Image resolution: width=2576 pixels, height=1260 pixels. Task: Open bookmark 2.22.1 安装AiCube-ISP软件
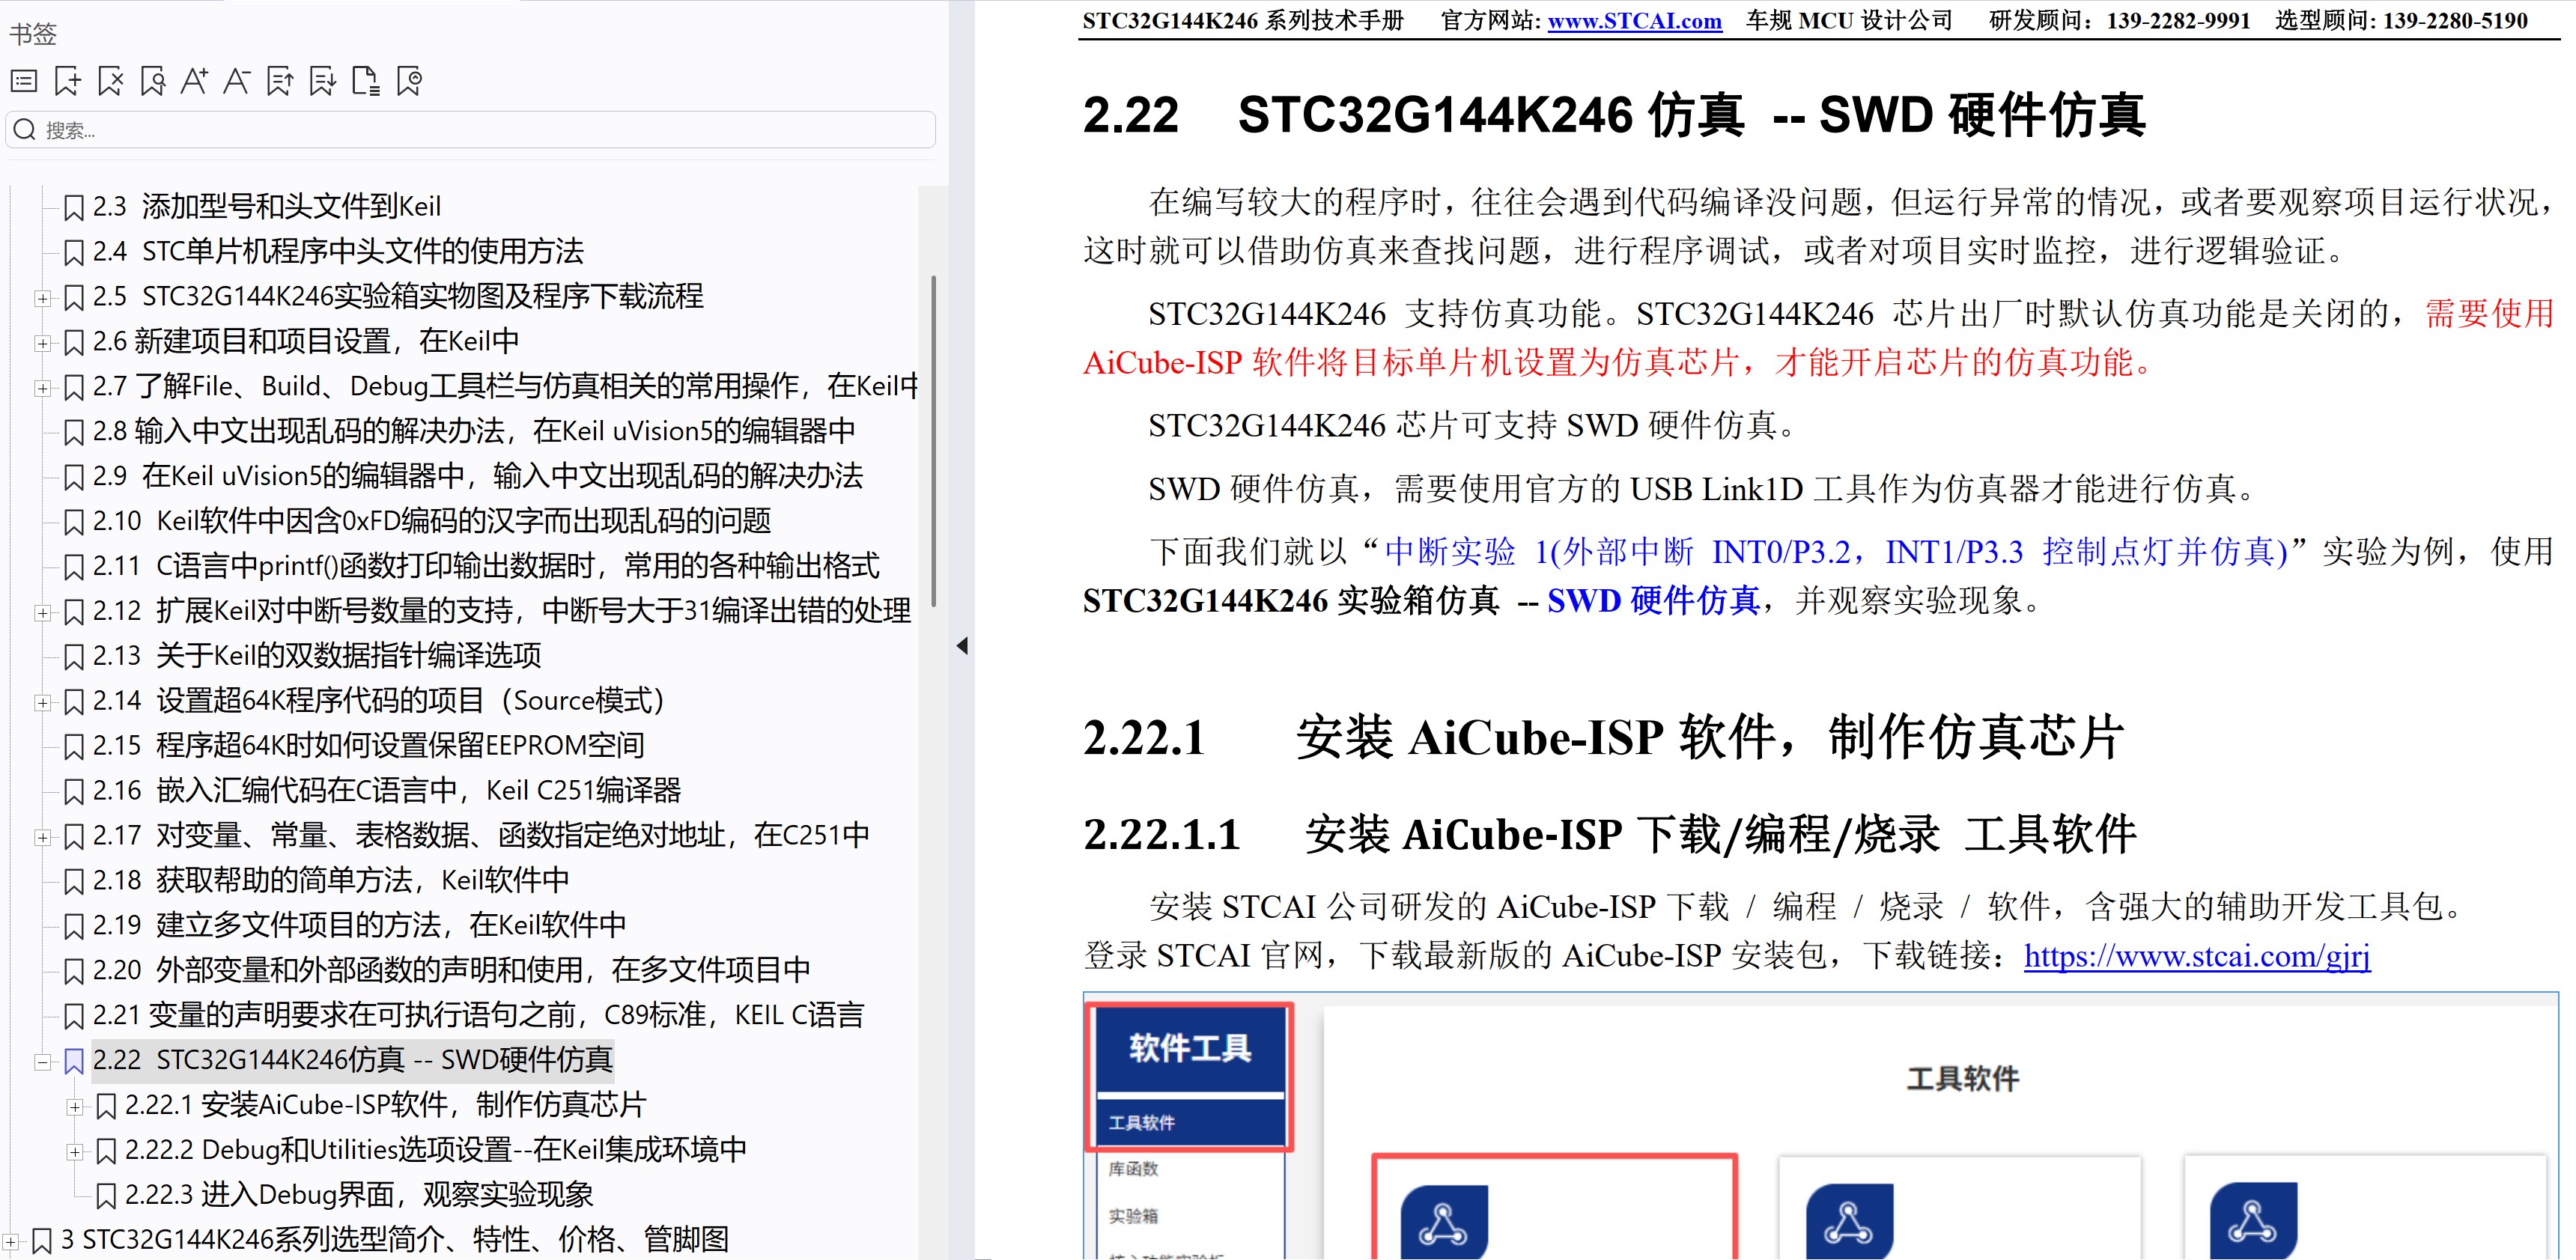pos(385,1105)
